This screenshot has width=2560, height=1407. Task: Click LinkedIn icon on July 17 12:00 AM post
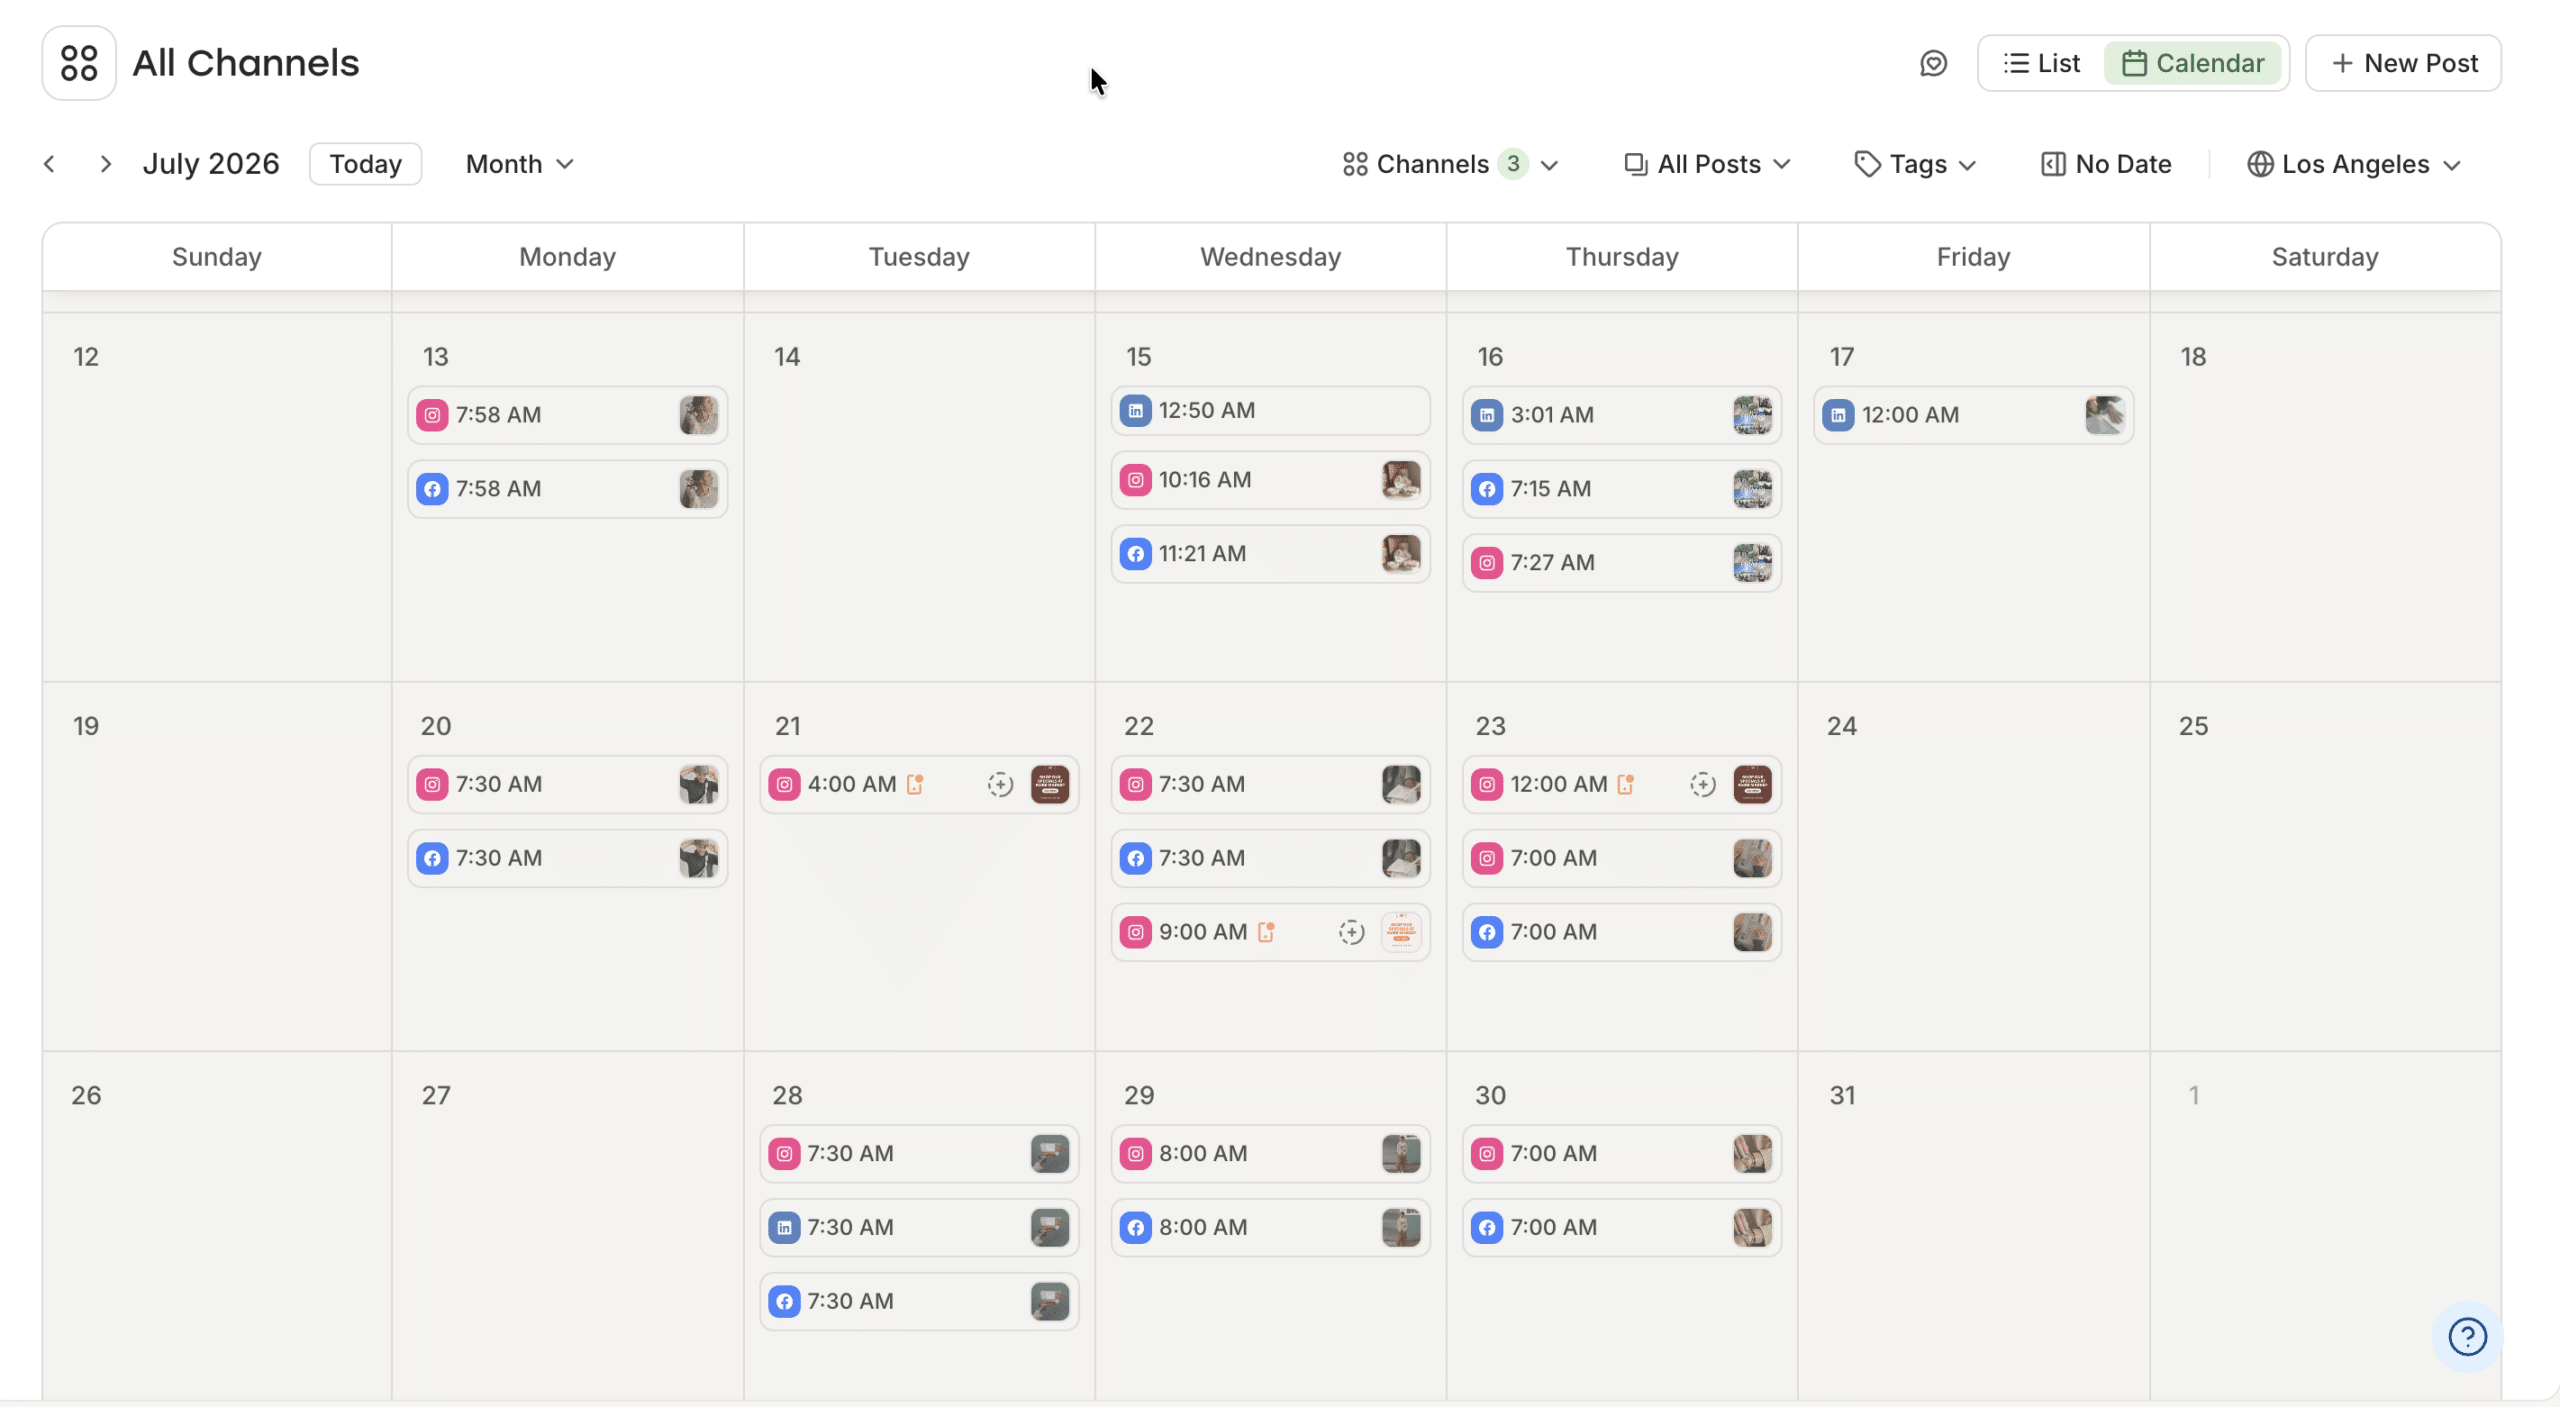pos(1838,415)
